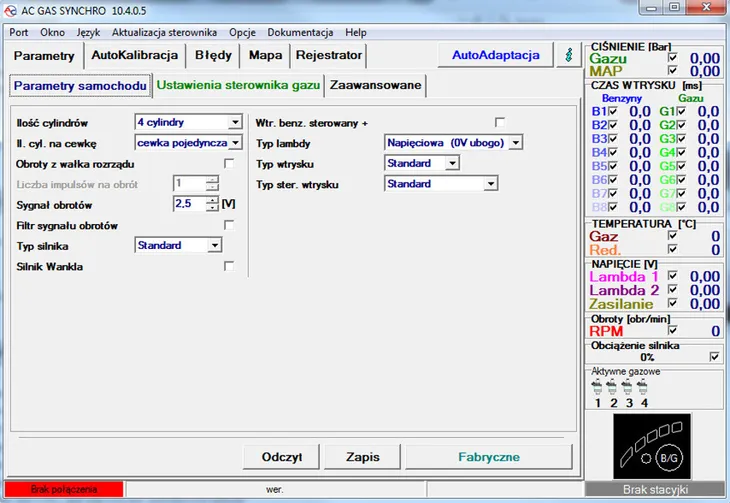Select the Parametry tab
The width and height of the screenshot is (730, 503).
[44, 56]
